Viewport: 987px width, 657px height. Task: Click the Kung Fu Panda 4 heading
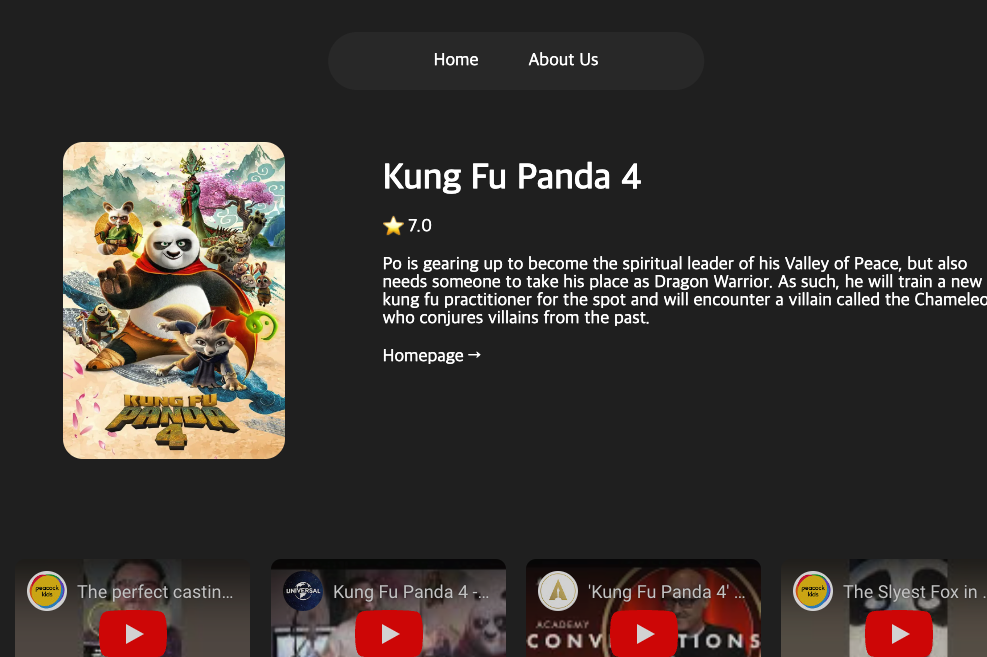click(512, 176)
